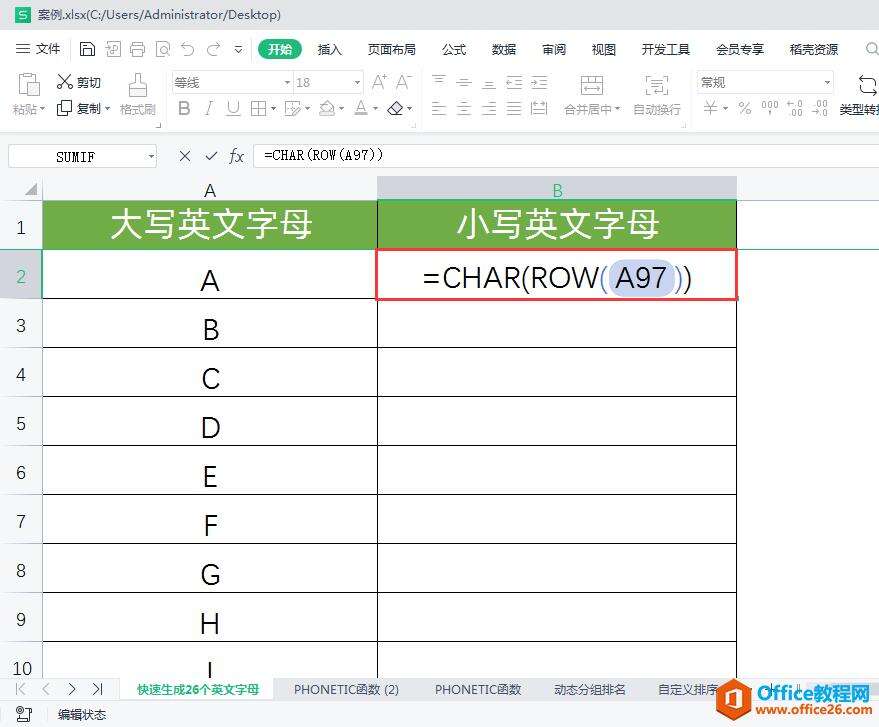Expand the Paste (粘贴) options arrow
This screenshot has width=879, height=727.
[43, 108]
